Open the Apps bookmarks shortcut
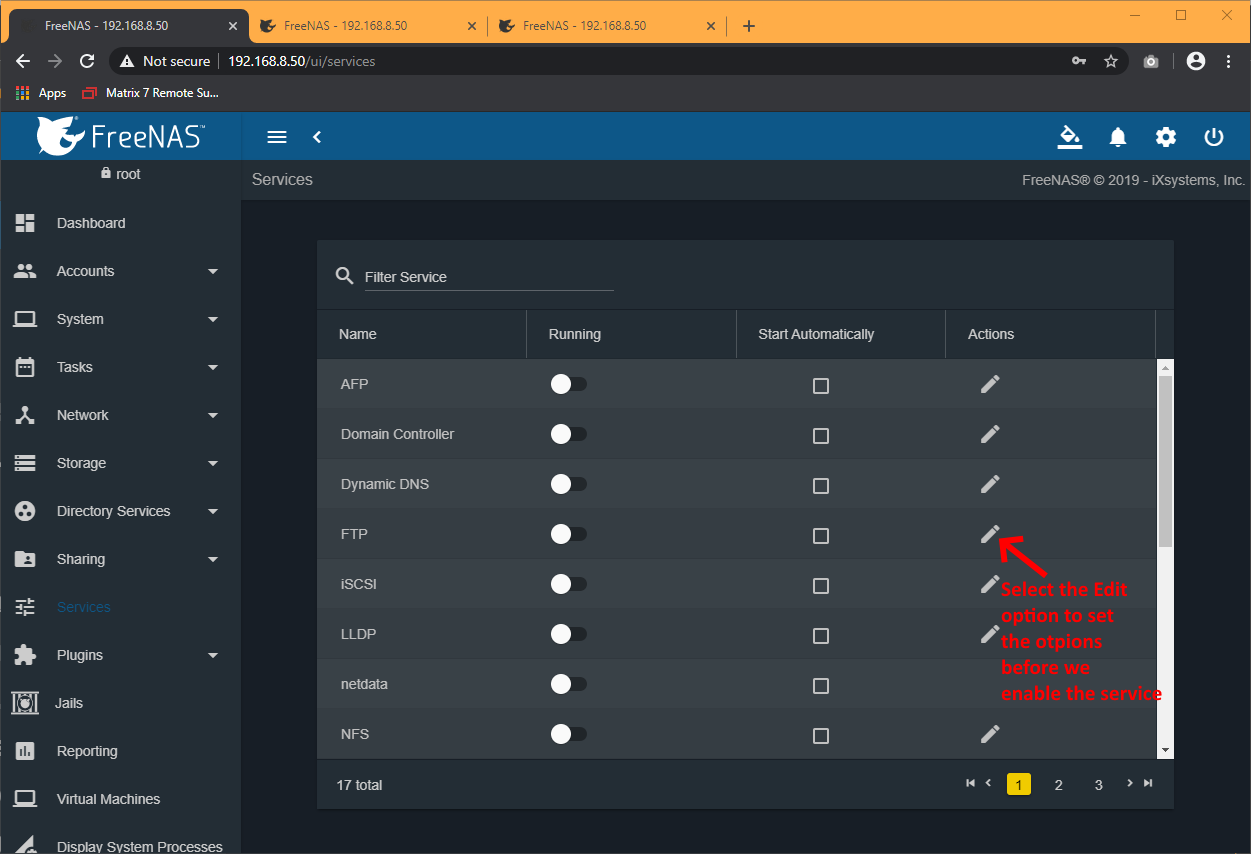Screen dimensions: 1251x854 (x=41, y=93)
